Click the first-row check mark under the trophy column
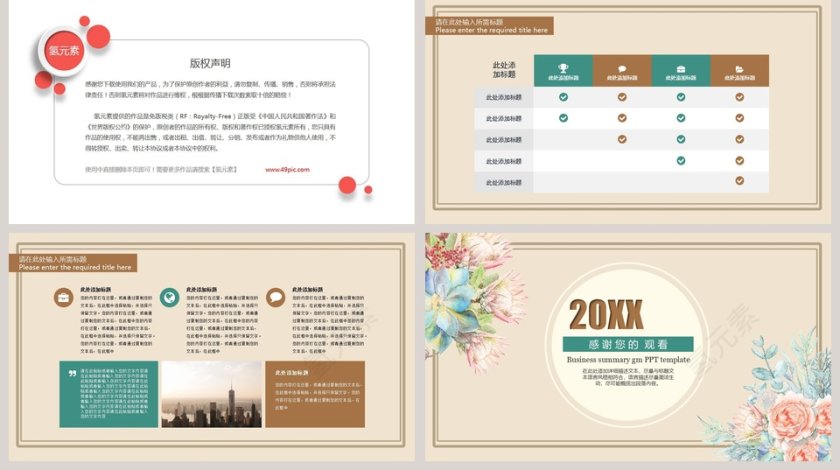The width and height of the screenshot is (840, 470). coord(563,97)
